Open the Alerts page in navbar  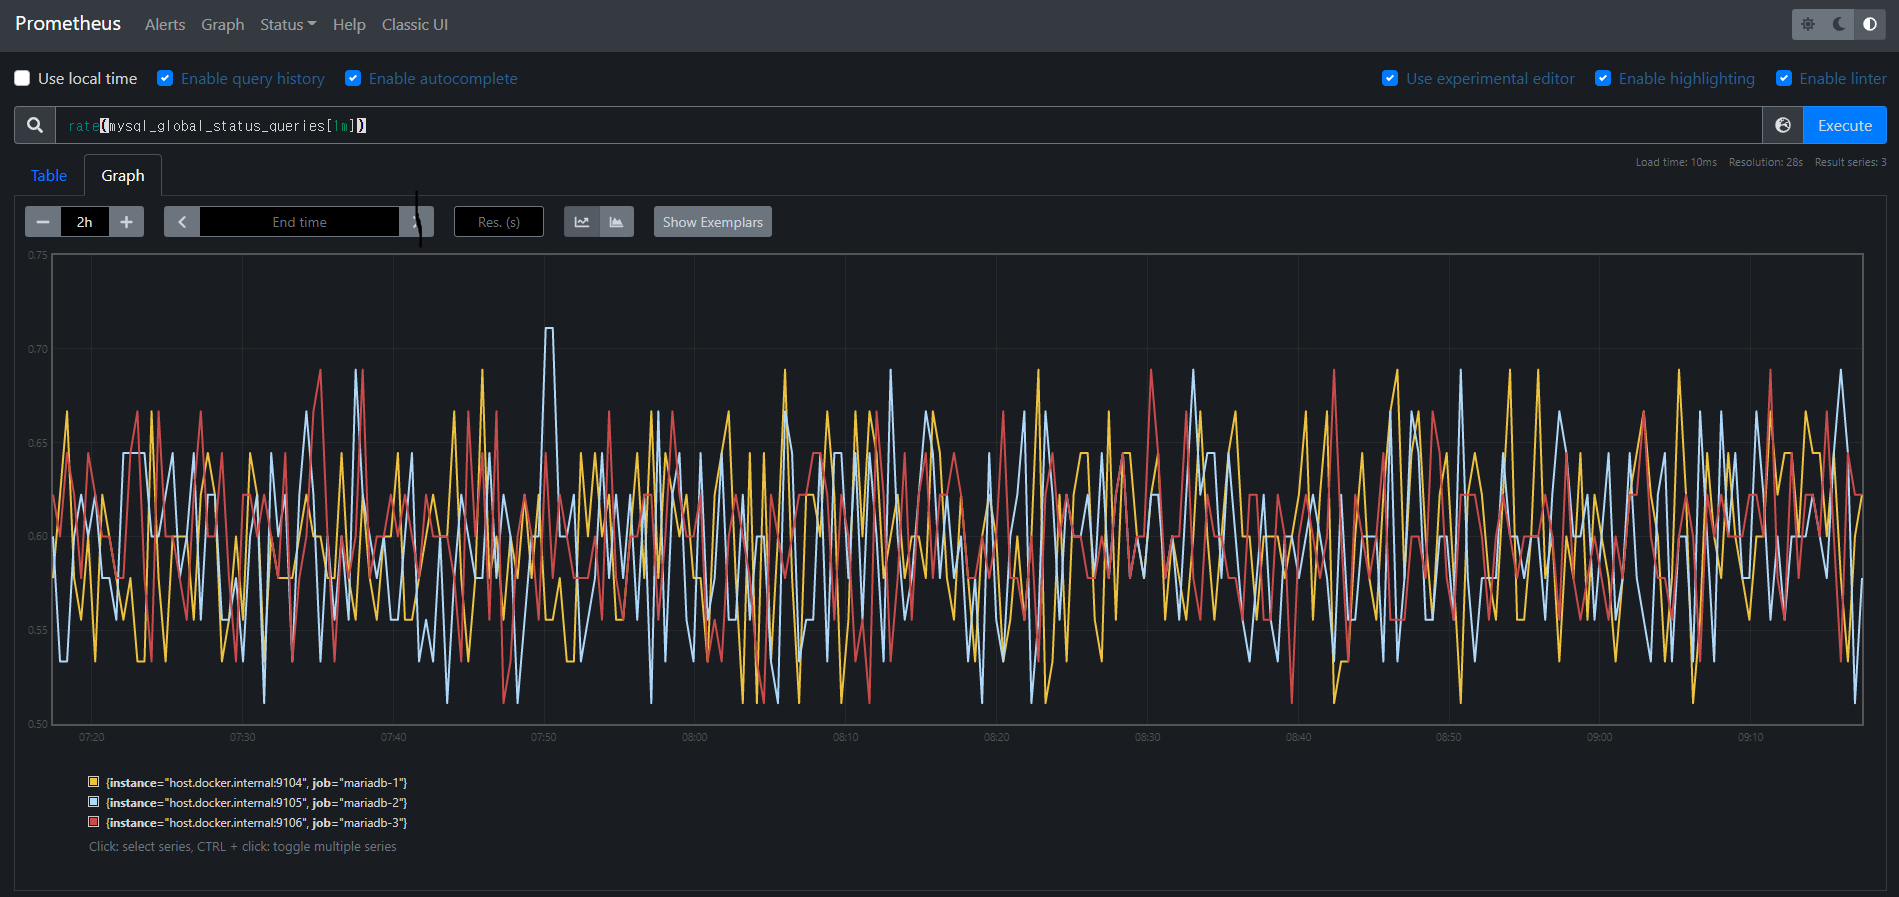[165, 24]
